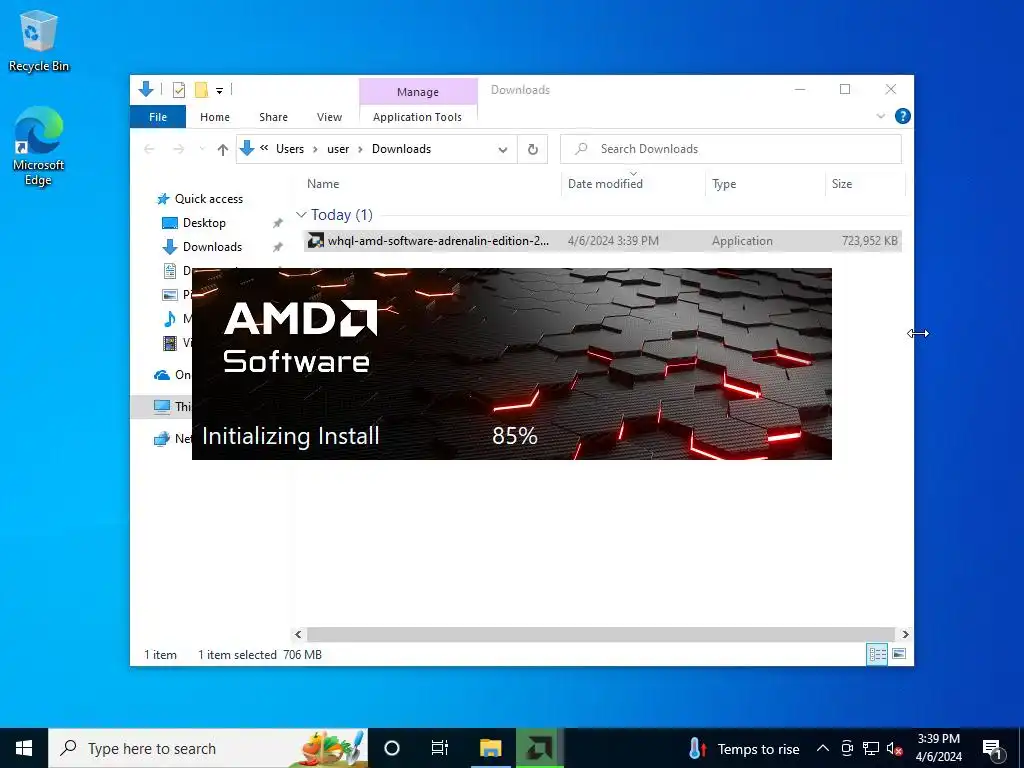Open the clock showing 3:39 PM
Viewport: 1024px width, 768px height.
click(938, 748)
